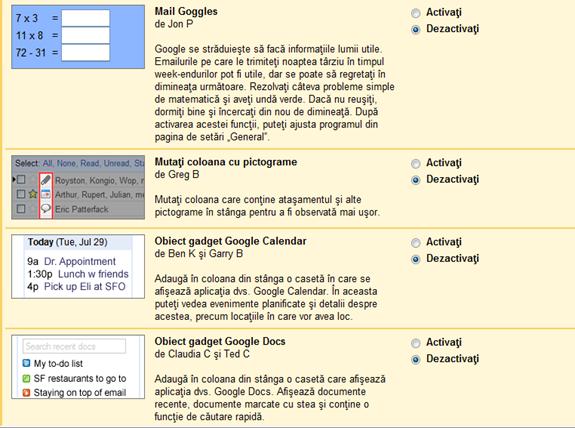The width and height of the screenshot is (575, 428).
Task: Click the Search recent docs field
Action: click(x=74, y=346)
